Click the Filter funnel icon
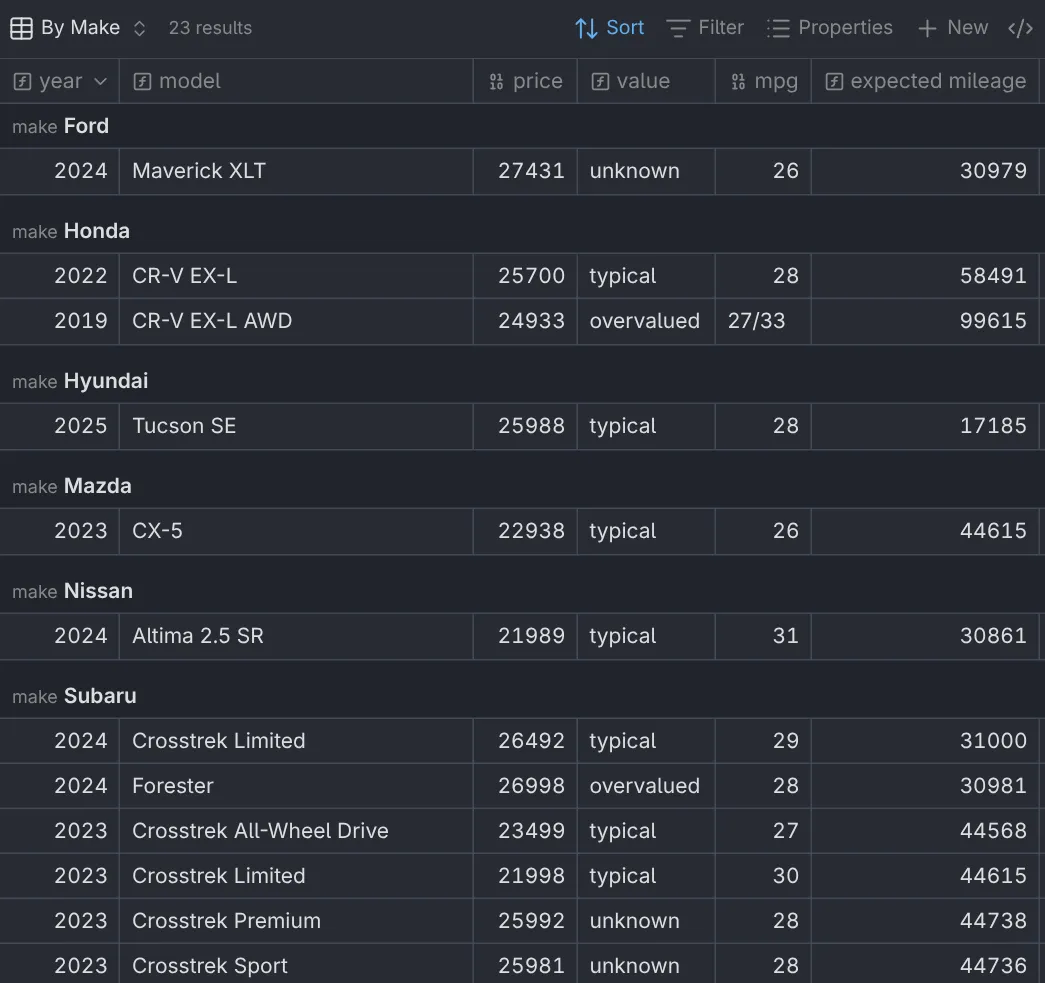Image resolution: width=1045 pixels, height=983 pixels. tap(678, 27)
